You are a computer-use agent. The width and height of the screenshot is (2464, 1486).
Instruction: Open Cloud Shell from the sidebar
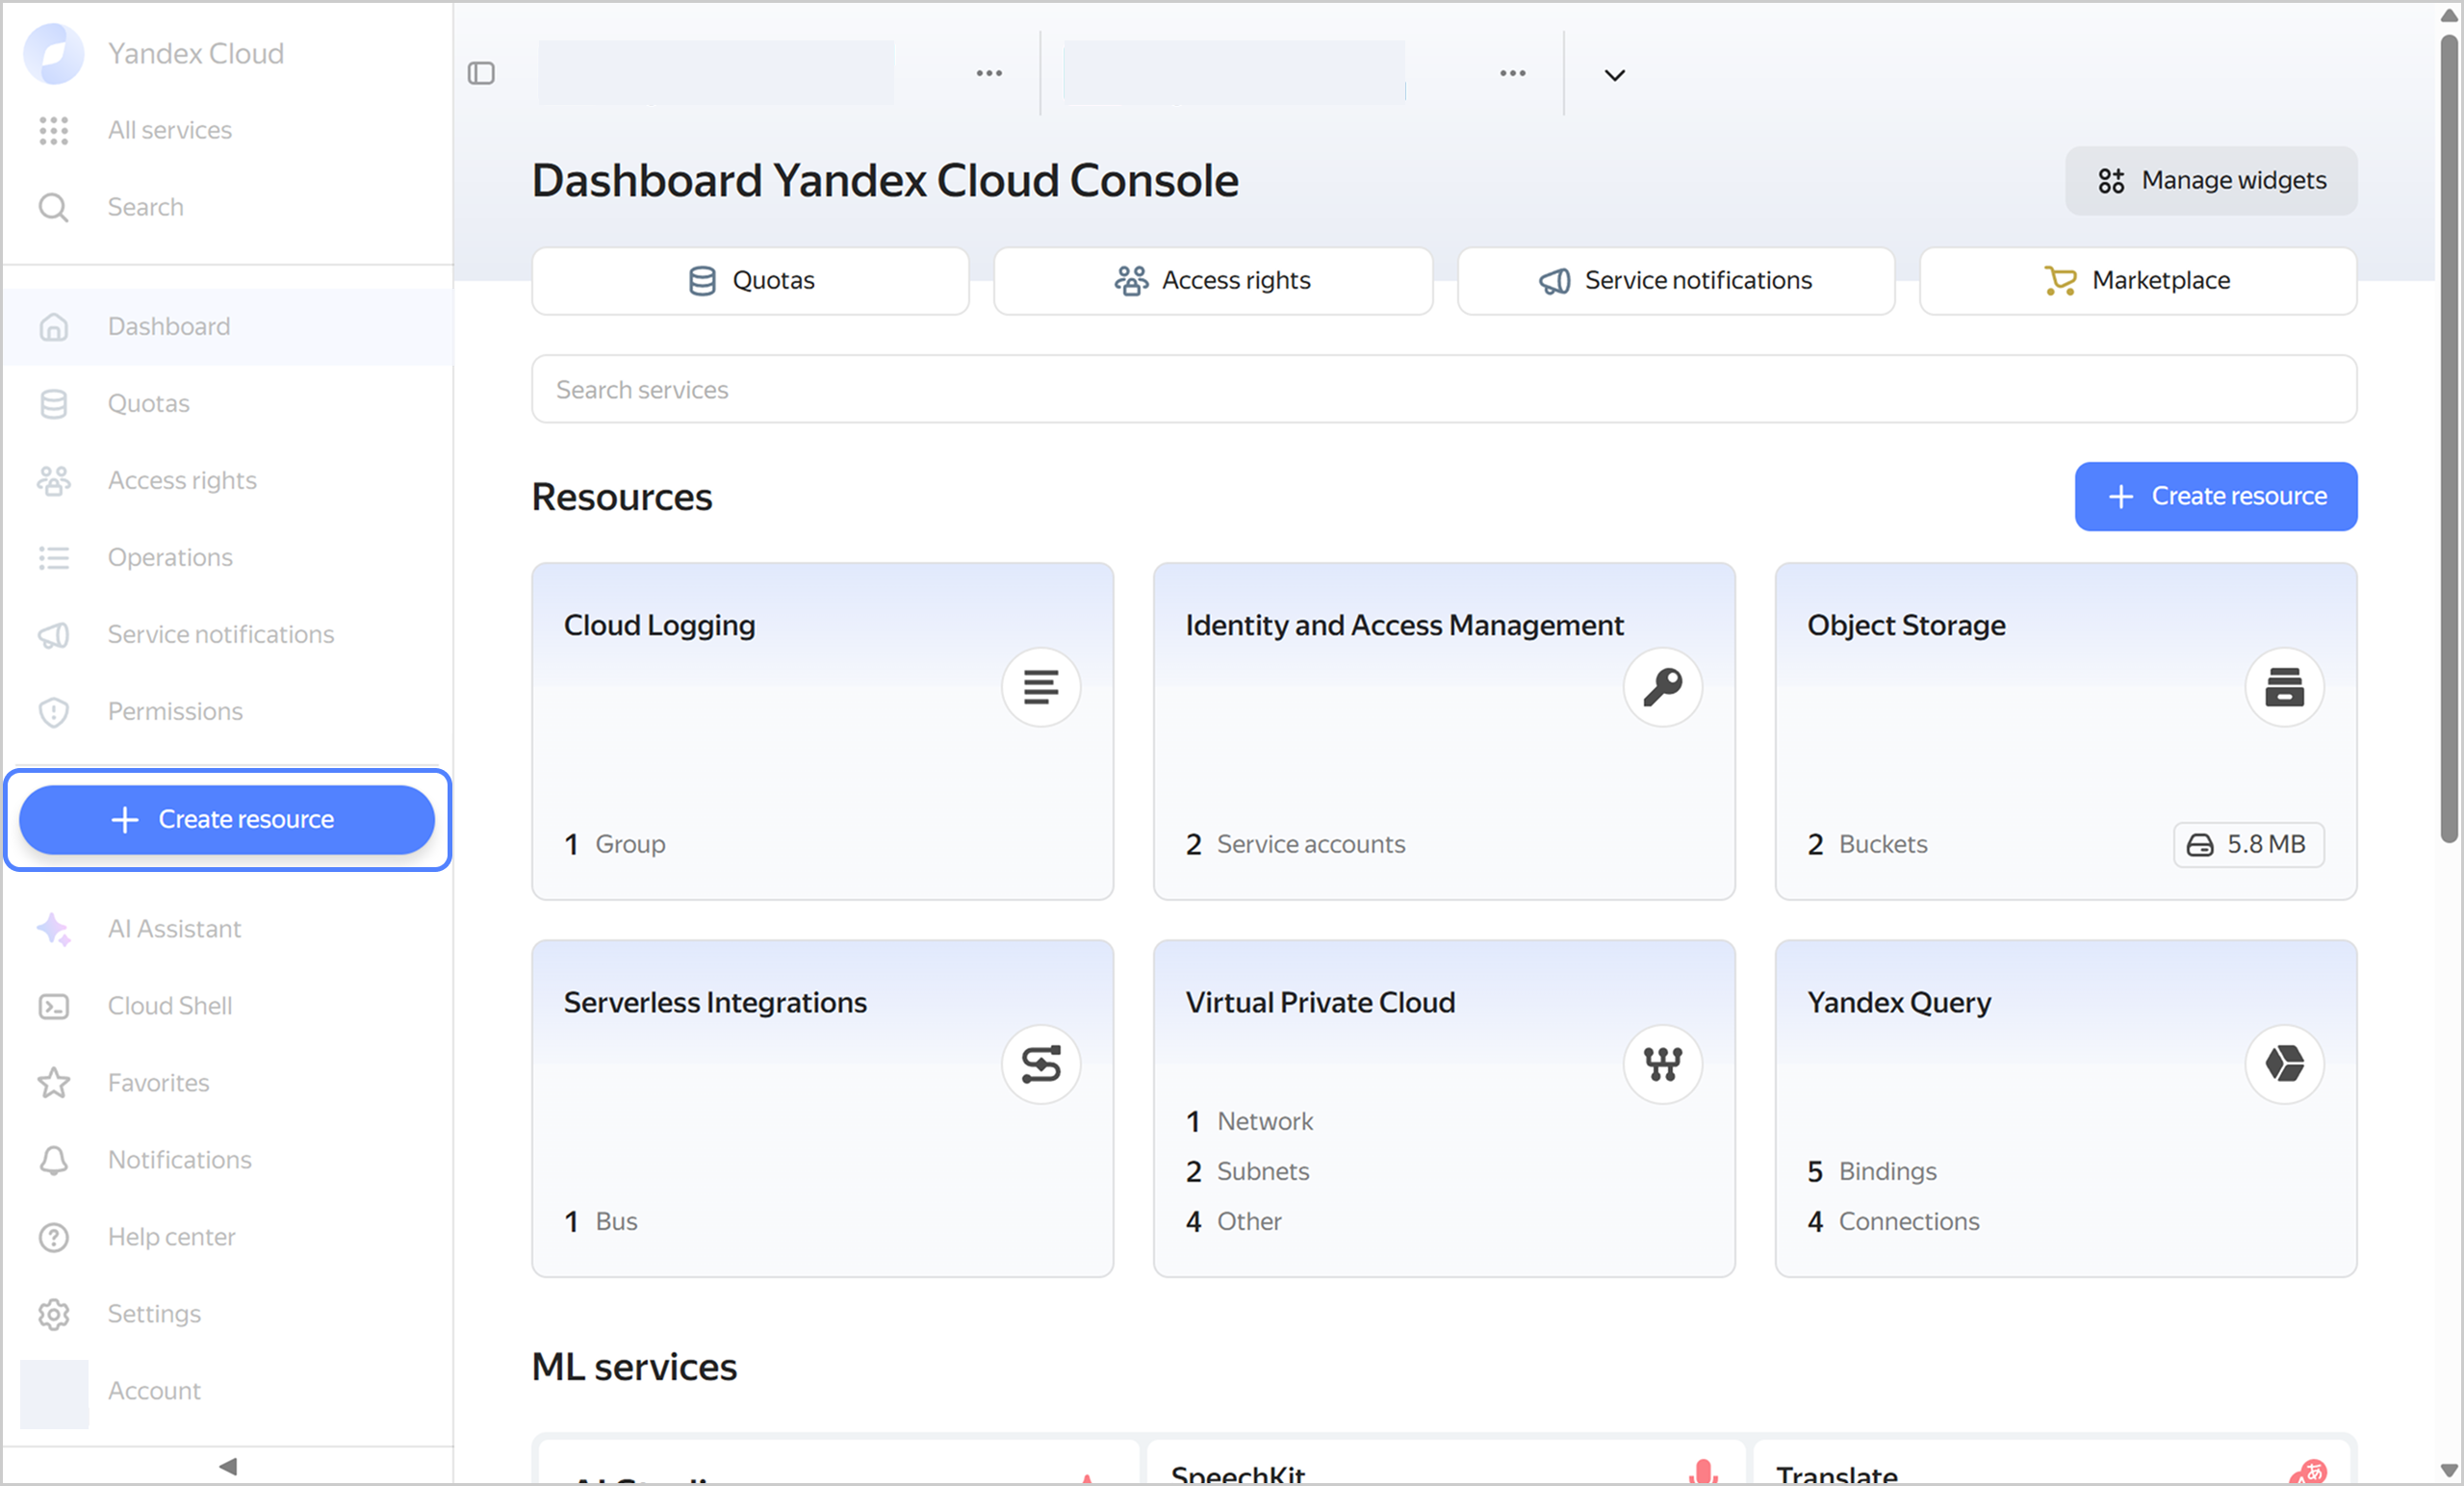click(x=170, y=1005)
